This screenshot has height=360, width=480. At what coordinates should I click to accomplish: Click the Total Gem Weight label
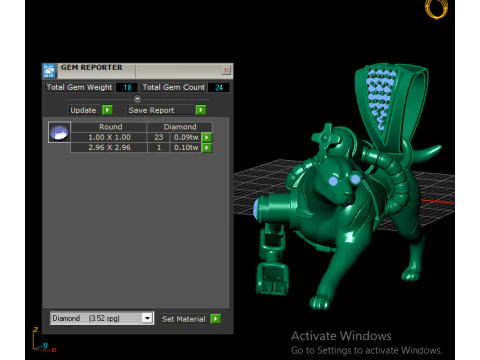(x=80, y=87)
